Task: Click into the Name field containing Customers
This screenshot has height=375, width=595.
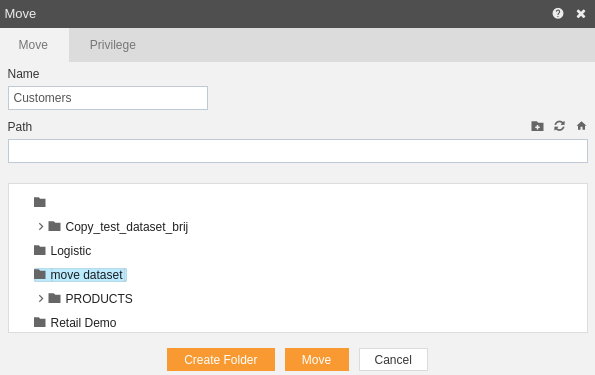Action: coord(108,98)
